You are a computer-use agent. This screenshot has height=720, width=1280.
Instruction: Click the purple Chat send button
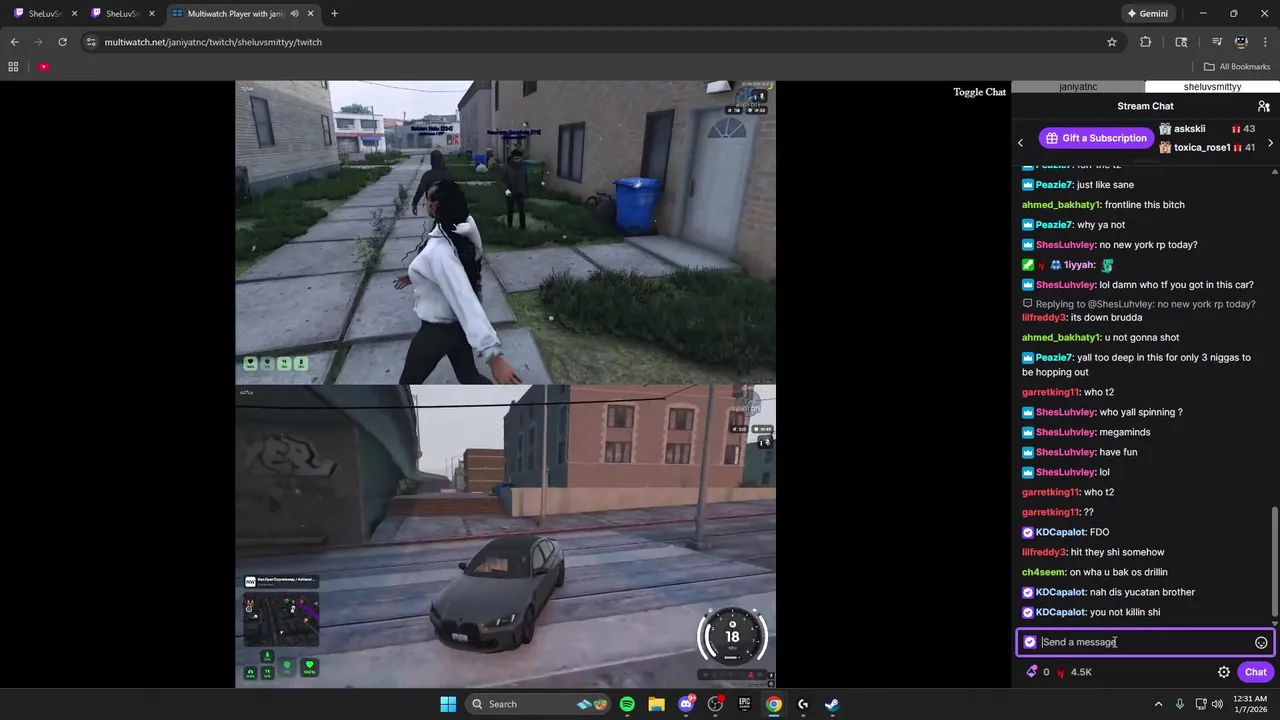(x=1255, y=672)
